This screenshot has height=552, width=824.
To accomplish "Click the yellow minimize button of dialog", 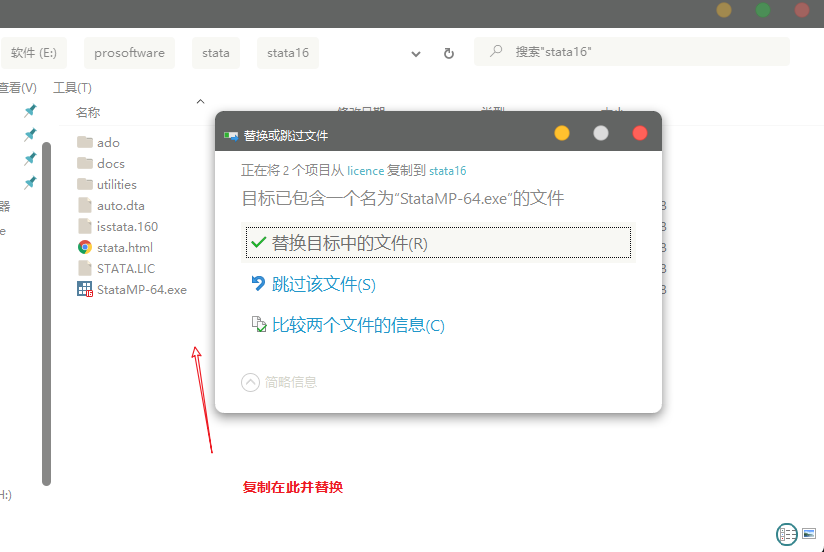I will pyautogui.click(x=562, y=133).
